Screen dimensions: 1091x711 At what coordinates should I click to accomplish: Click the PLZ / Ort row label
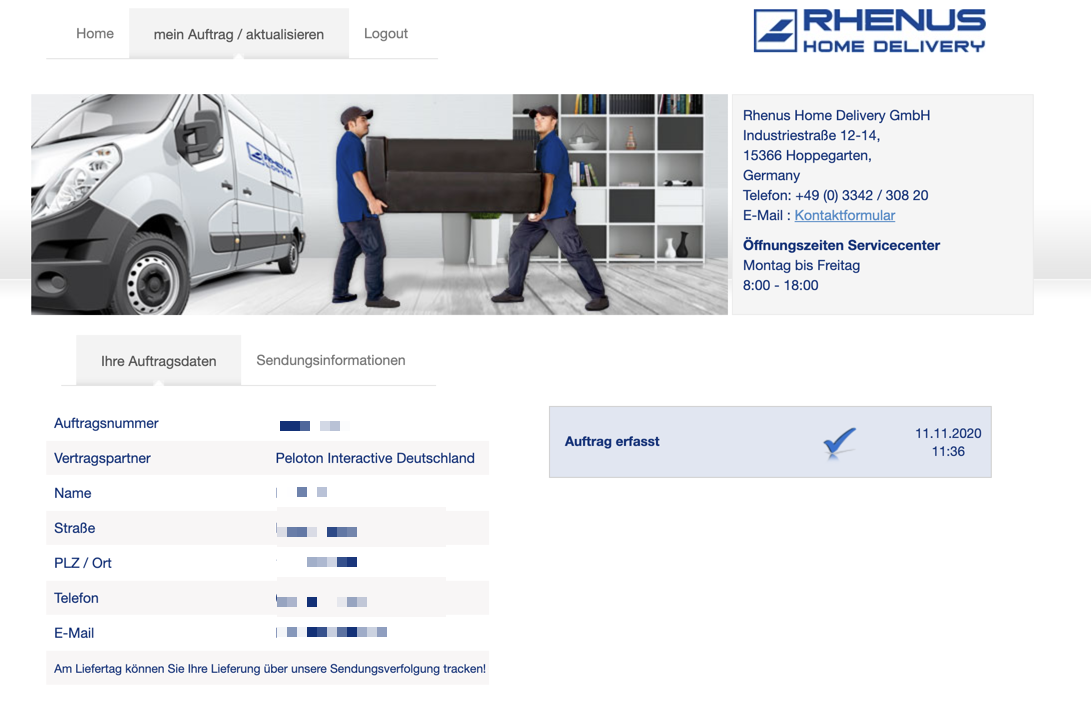tap(83, 563)
